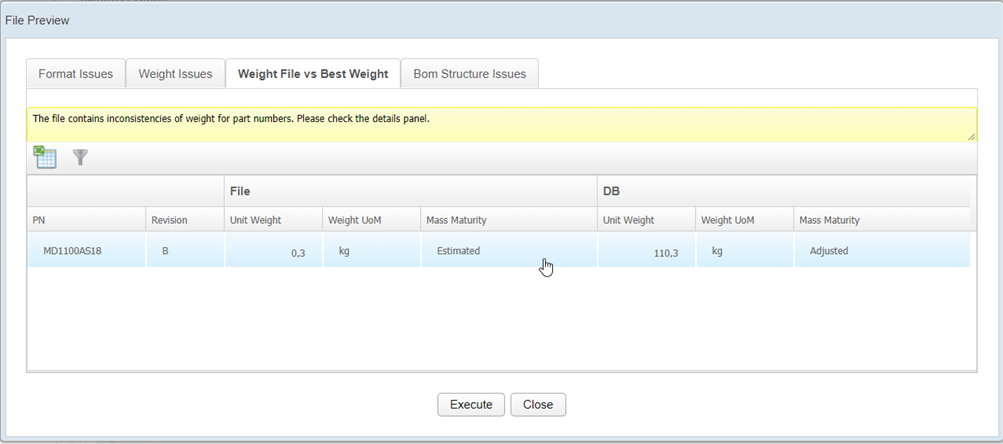Click the filter funnel icon
The image size is (1003, 444).
tap(81, 157)
